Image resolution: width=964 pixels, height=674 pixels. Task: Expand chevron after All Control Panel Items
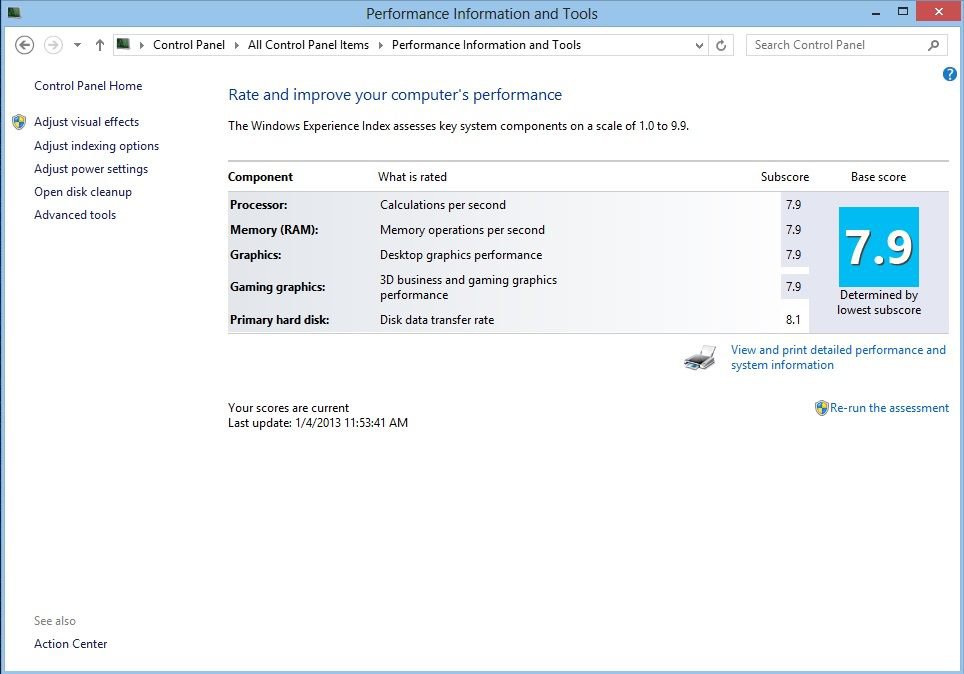(x=381, y=45)
